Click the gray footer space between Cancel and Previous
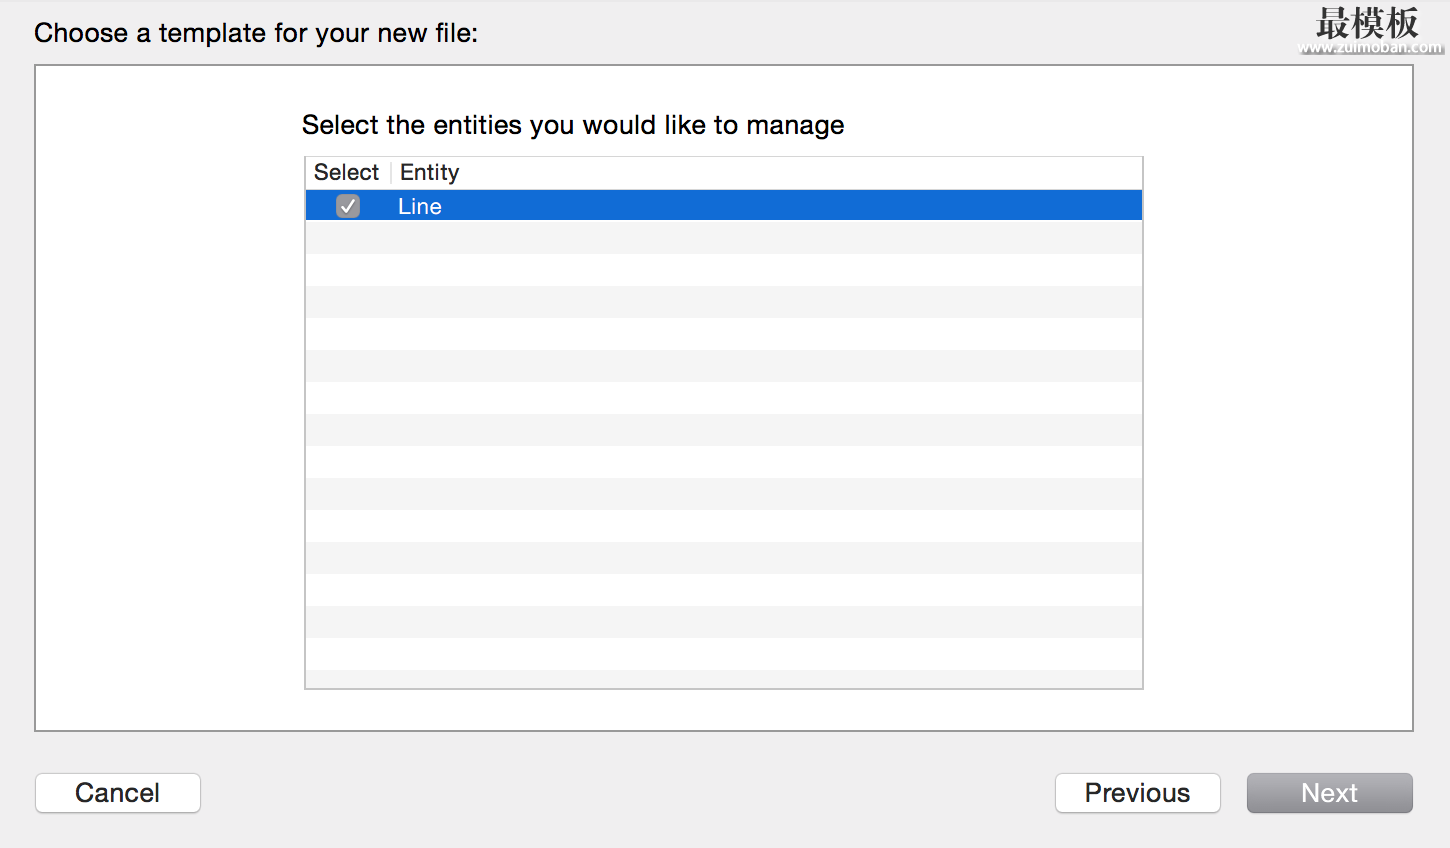 [628, 793]
